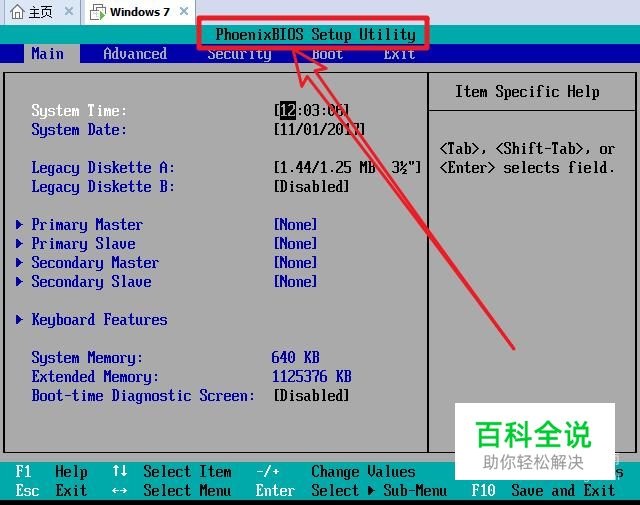Viewport: 640px width, 505px height.
Task: Change the Legacy Diskette B Disabled value
Action: 311,187
